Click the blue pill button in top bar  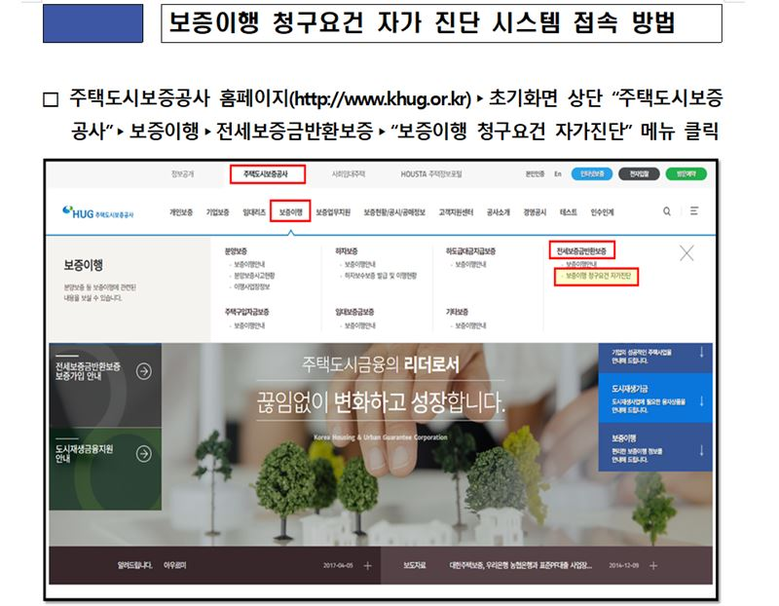592,174
